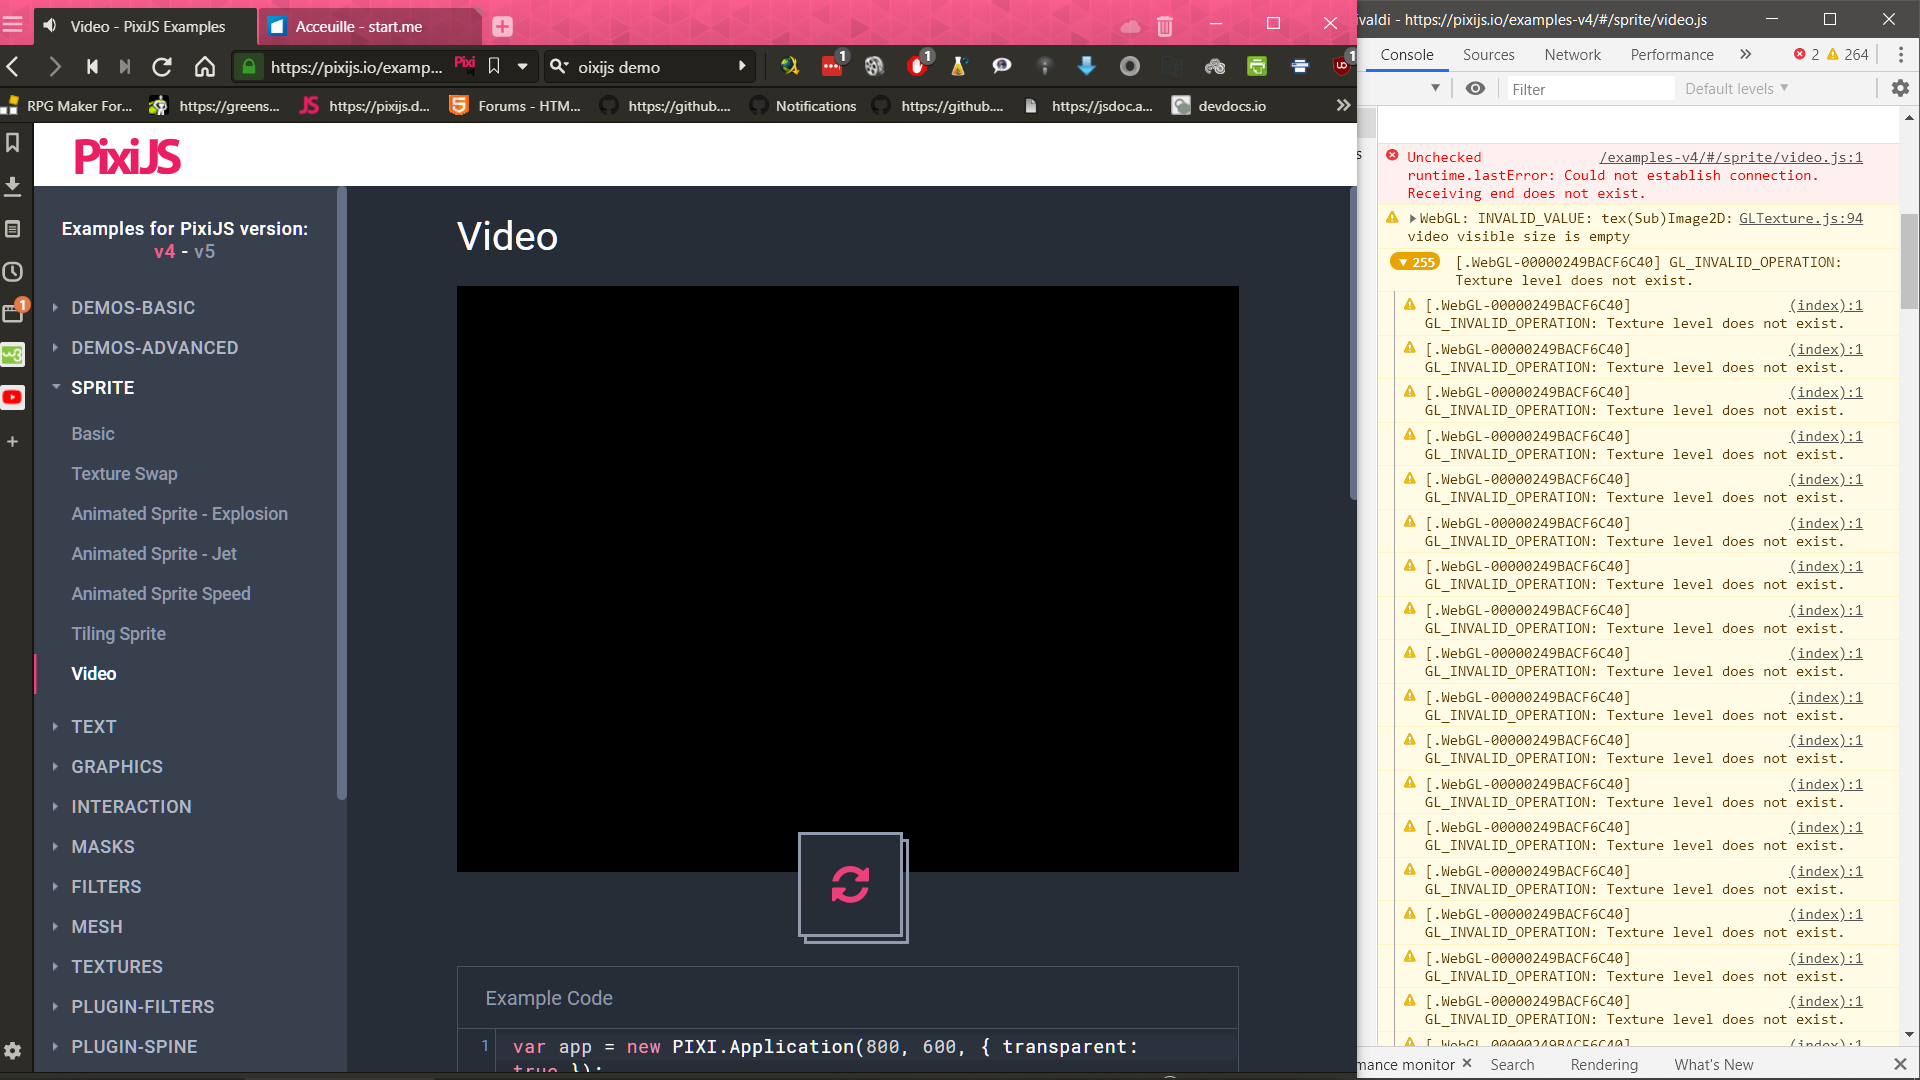Screen dimensions: 1920x1080
Task: Open the W3Schools web panel
Action: pos(13,355)
